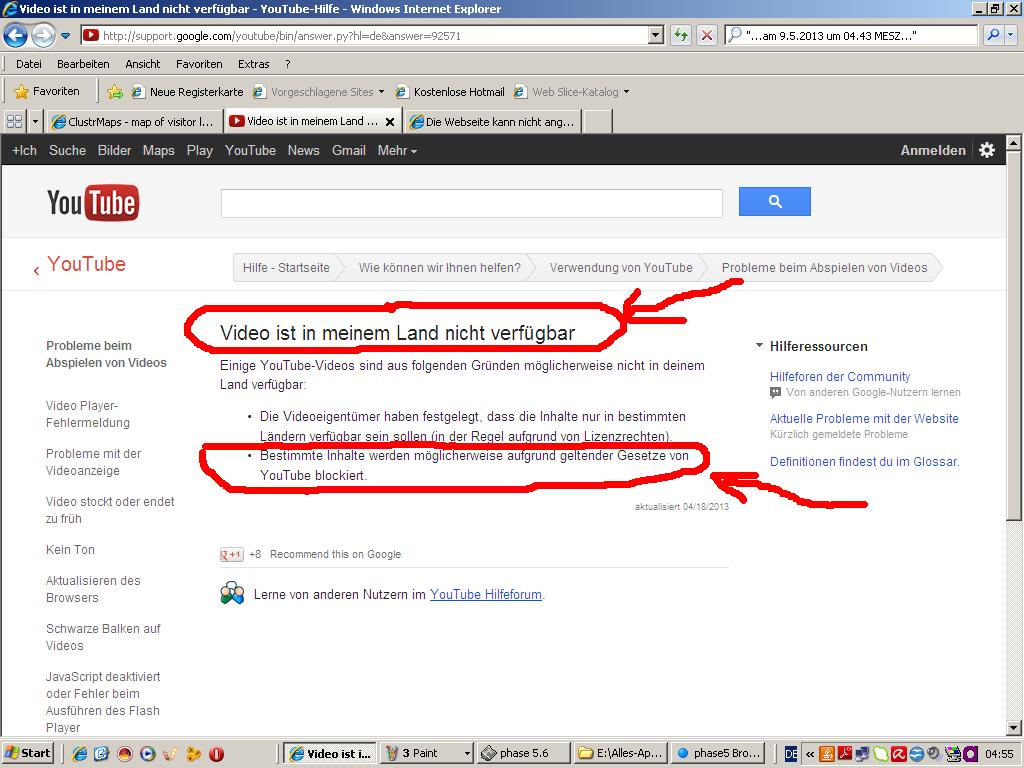The height and width of the screenshot is (768, 1024).
Task: Click the Quick Tabs grid icon
Action: point(14,121)
